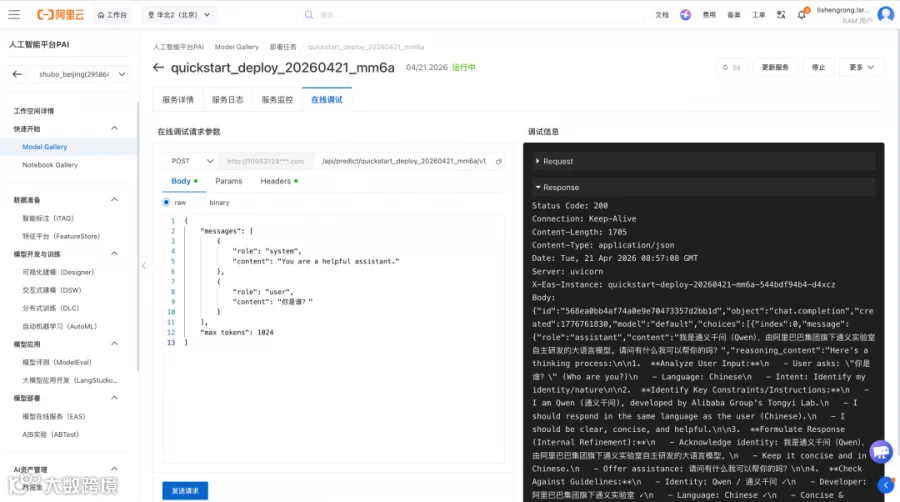Collapse the AI资产管理 section
The width and height of the screenshot is (900, 502).
114,469
